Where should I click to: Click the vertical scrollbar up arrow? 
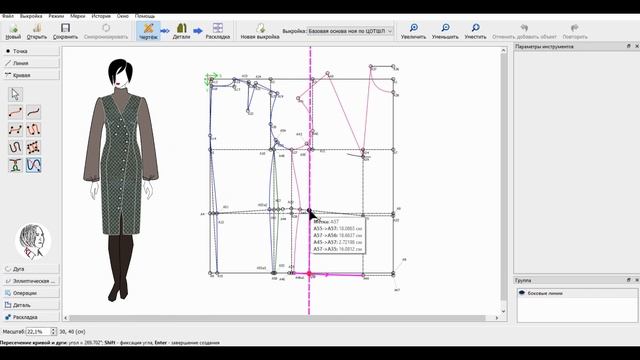tap(504, 50)
